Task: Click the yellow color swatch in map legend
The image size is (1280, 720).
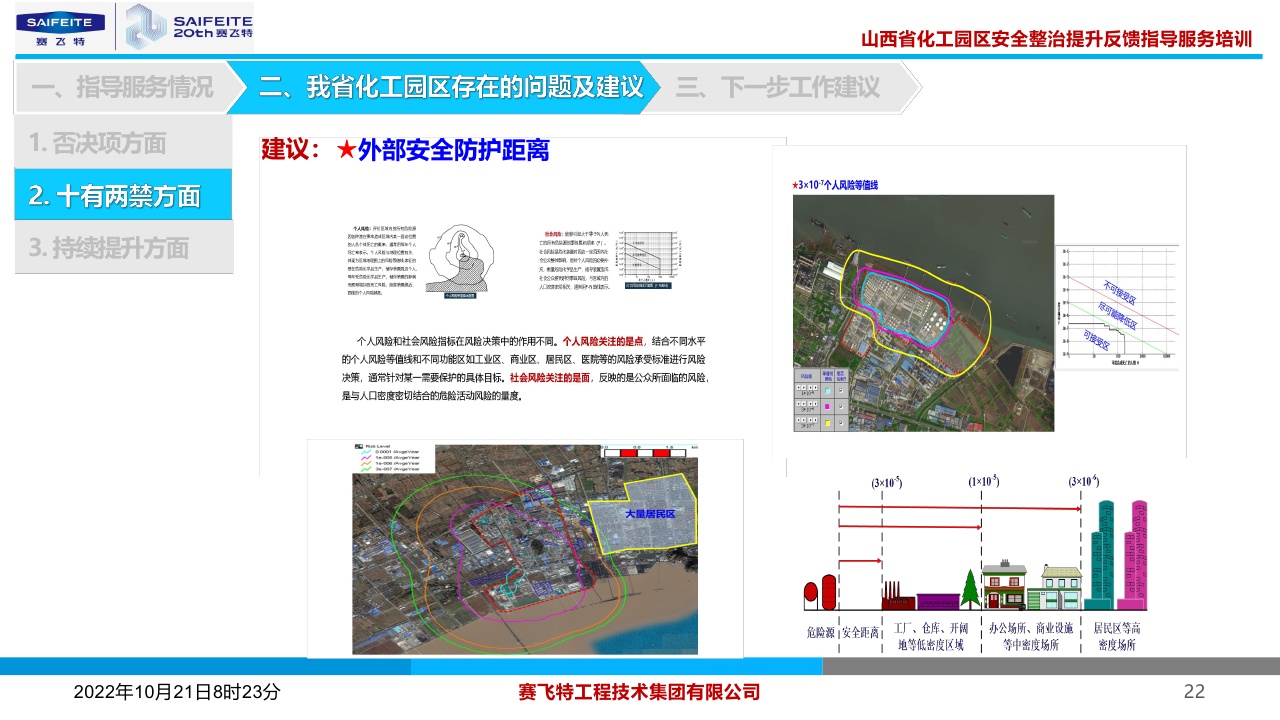Action: pyautogui.click(x=827, y=424)
